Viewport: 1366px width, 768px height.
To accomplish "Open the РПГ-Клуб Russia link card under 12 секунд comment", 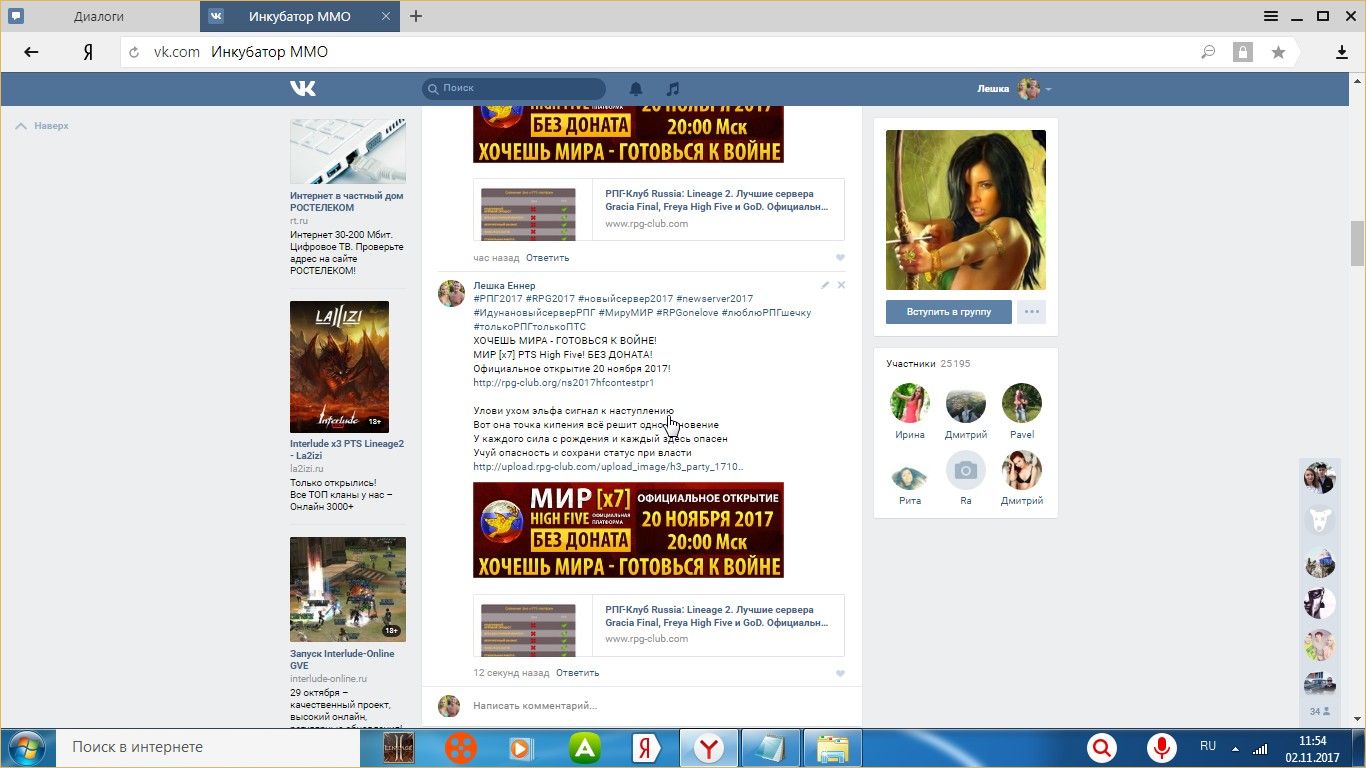I will tap(659, 625).
